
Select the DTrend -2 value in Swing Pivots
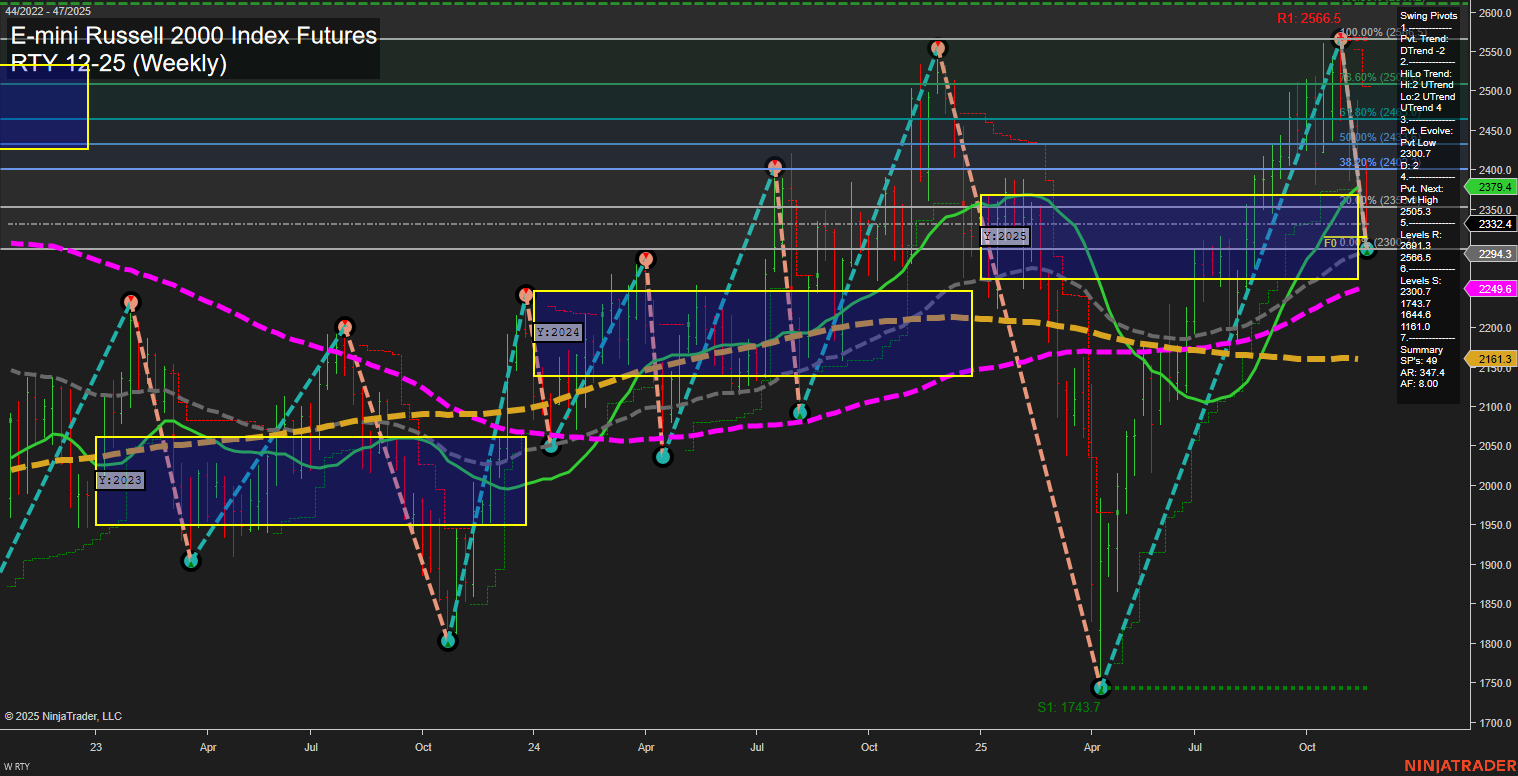[1422, 50]
